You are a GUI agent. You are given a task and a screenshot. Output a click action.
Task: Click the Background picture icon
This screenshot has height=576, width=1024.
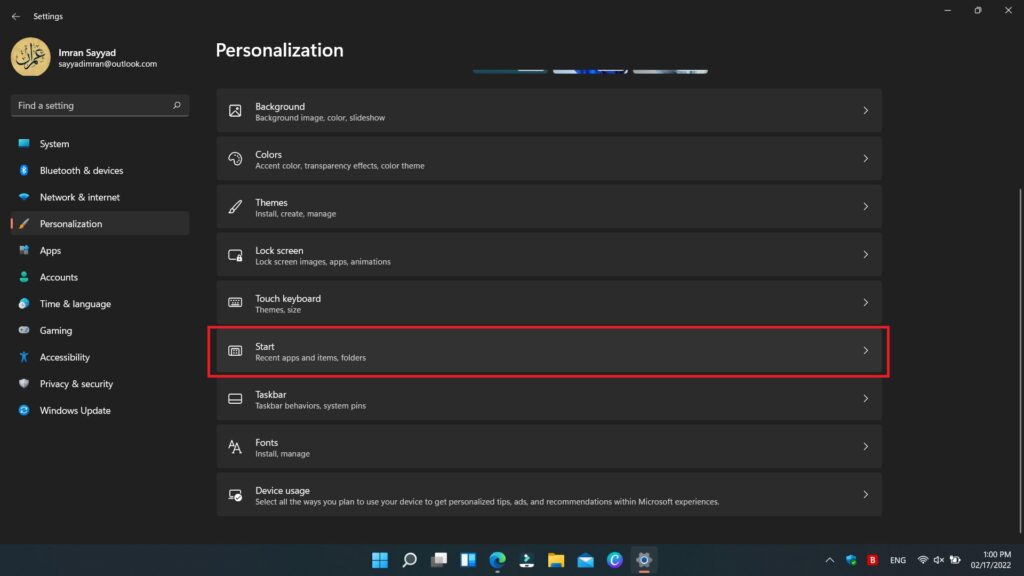tap(235, 111)
